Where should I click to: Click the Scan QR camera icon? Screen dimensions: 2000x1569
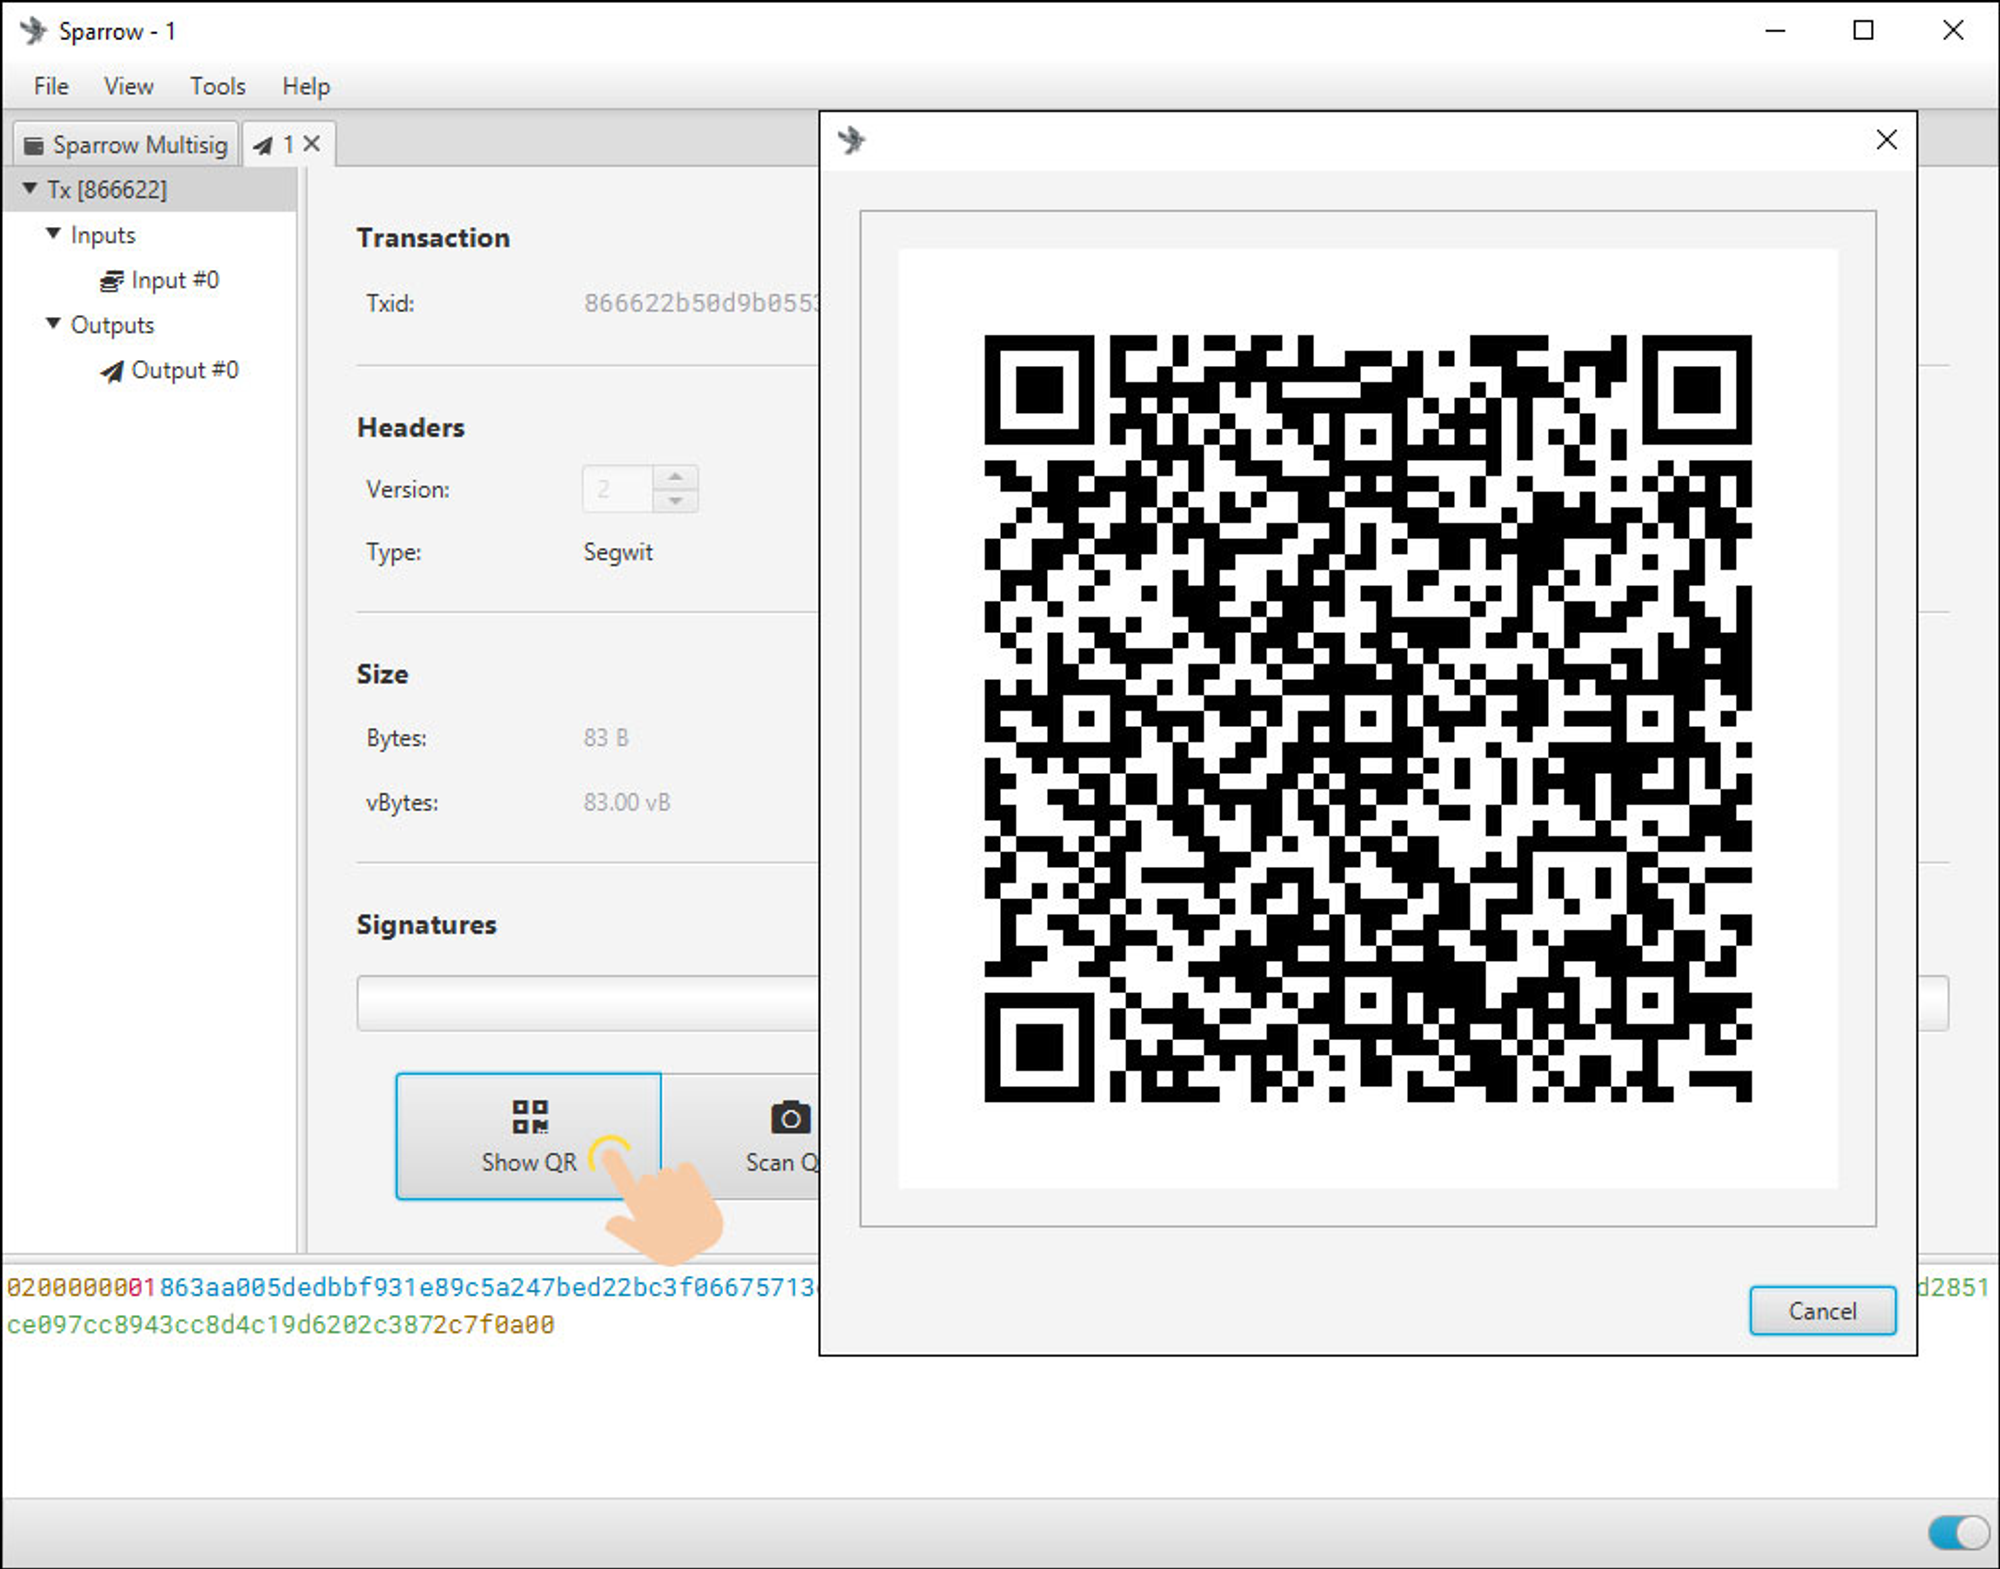click(790, 1117)
